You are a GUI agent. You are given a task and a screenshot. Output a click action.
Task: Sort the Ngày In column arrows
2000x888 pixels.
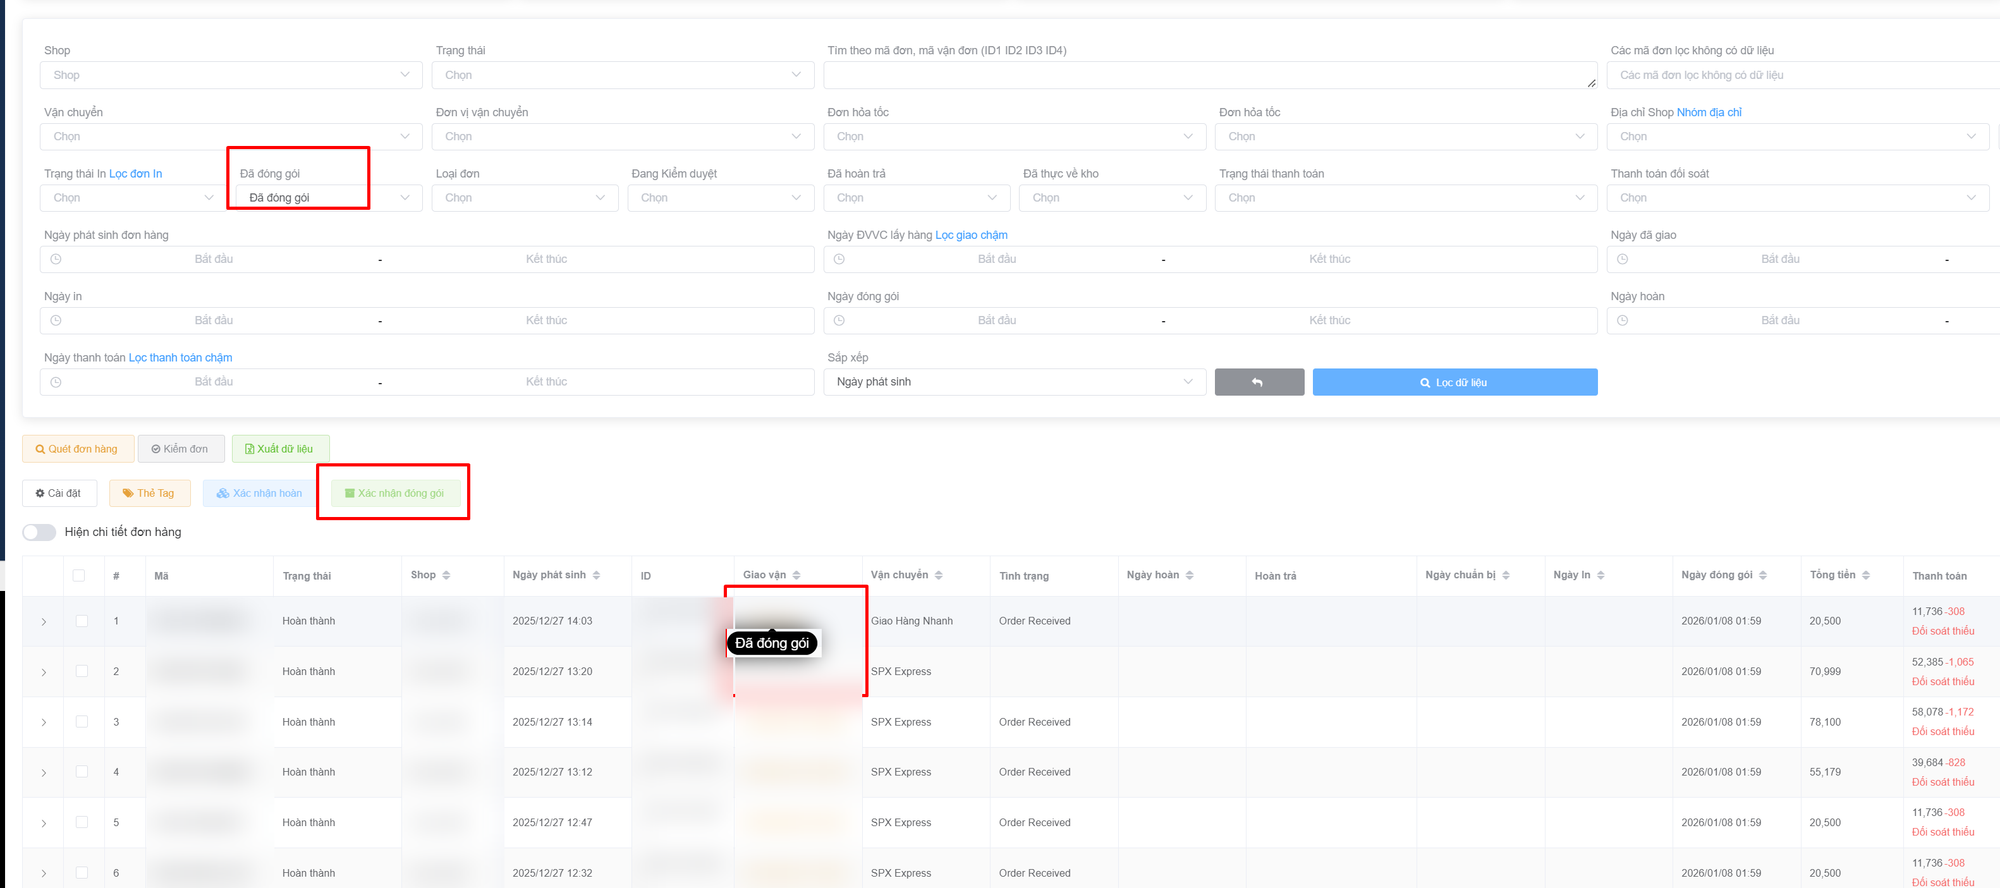click(x=1600, y=575)
